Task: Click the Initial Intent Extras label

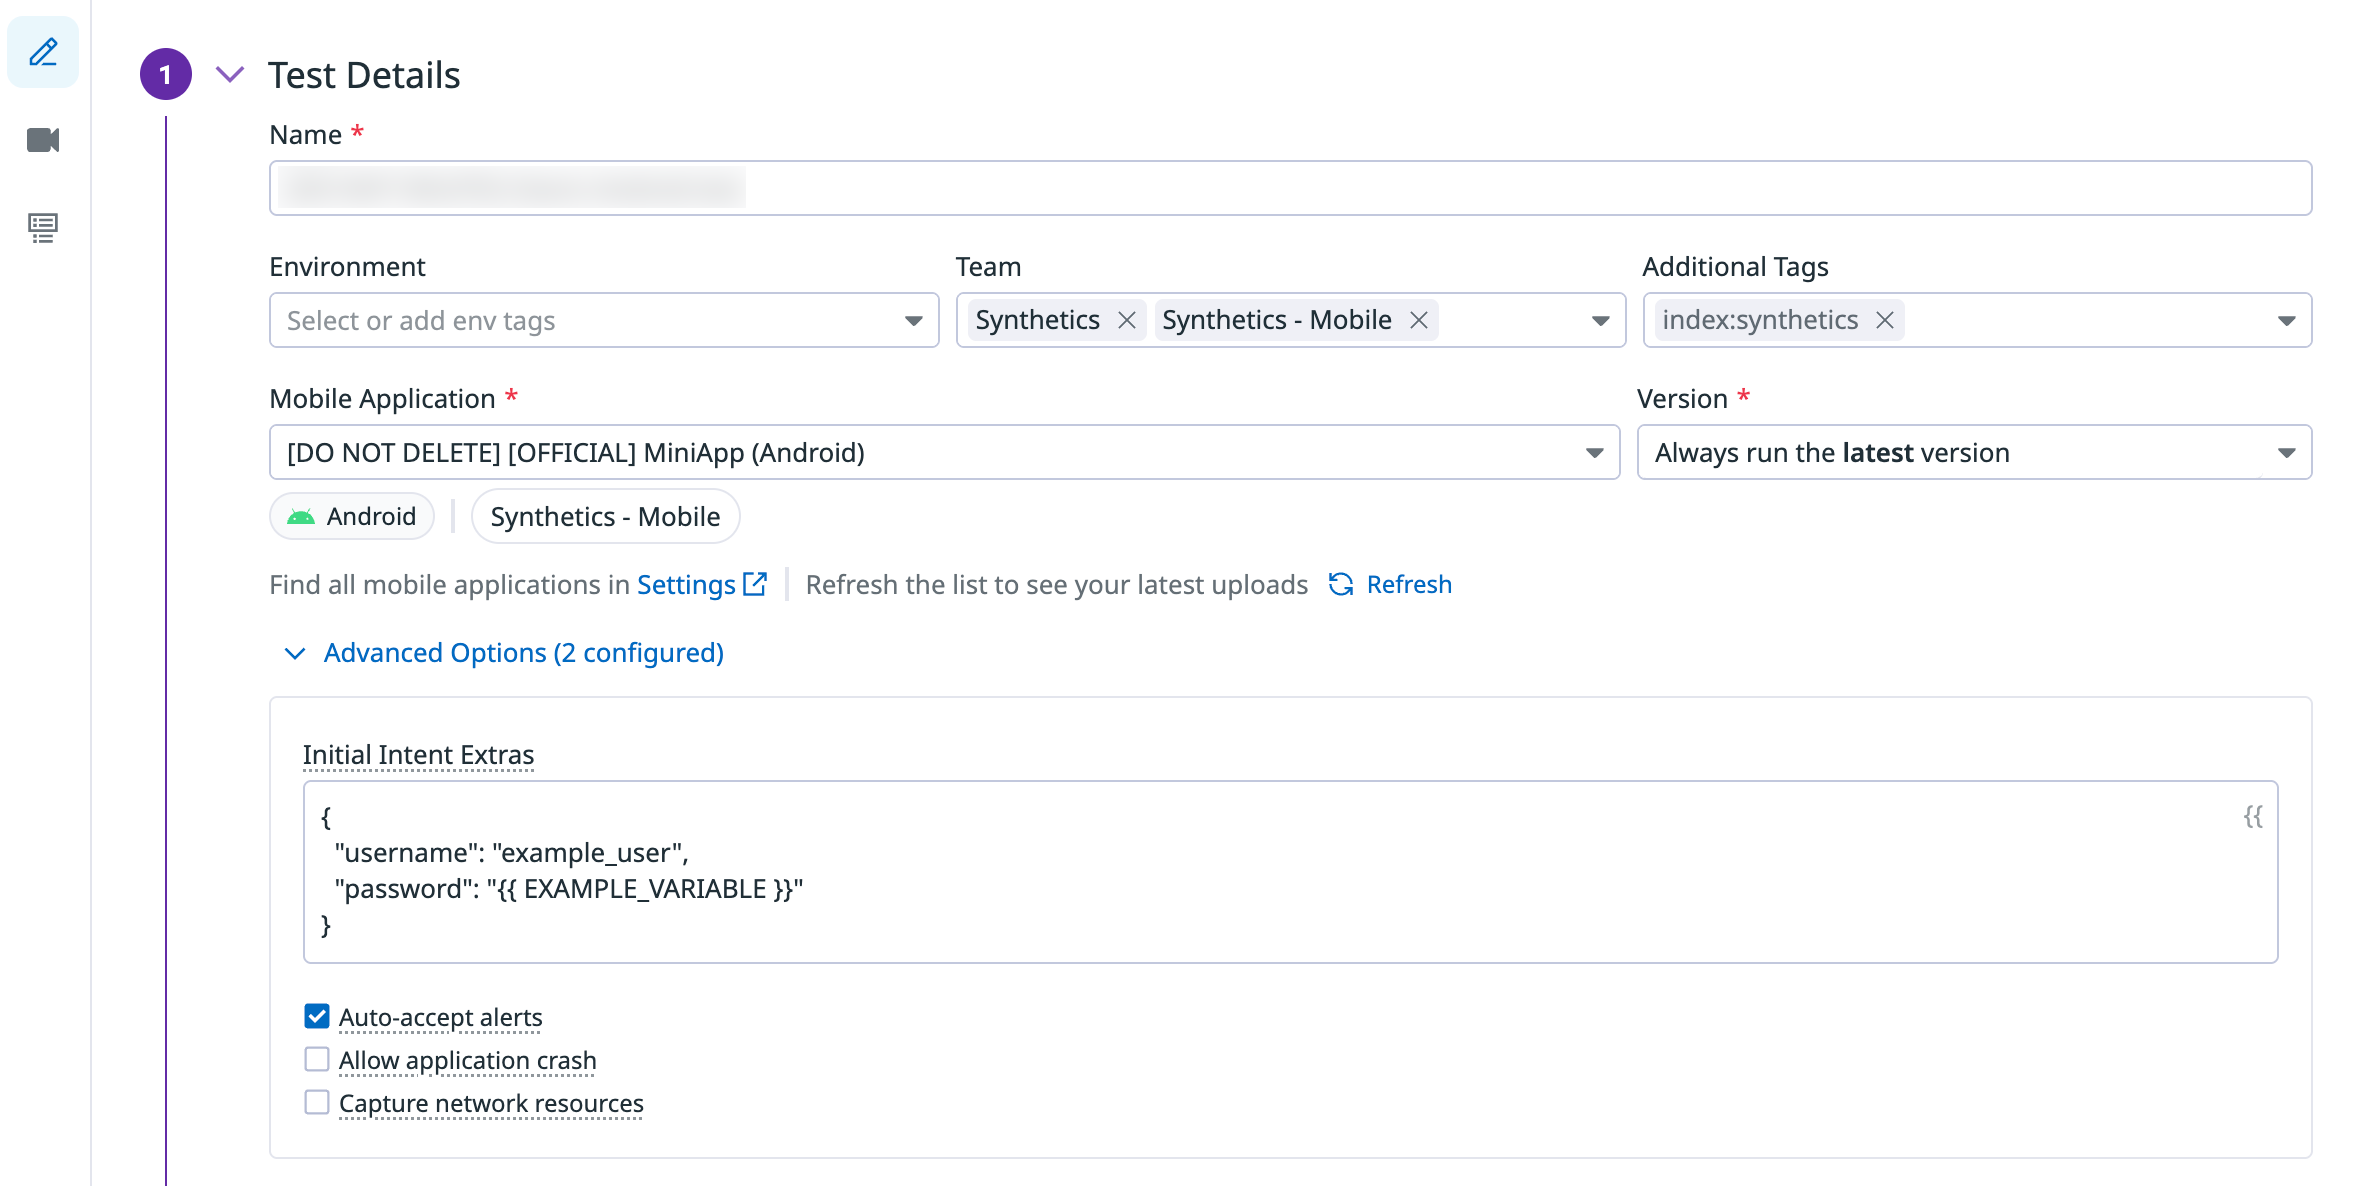Action: 418,755
